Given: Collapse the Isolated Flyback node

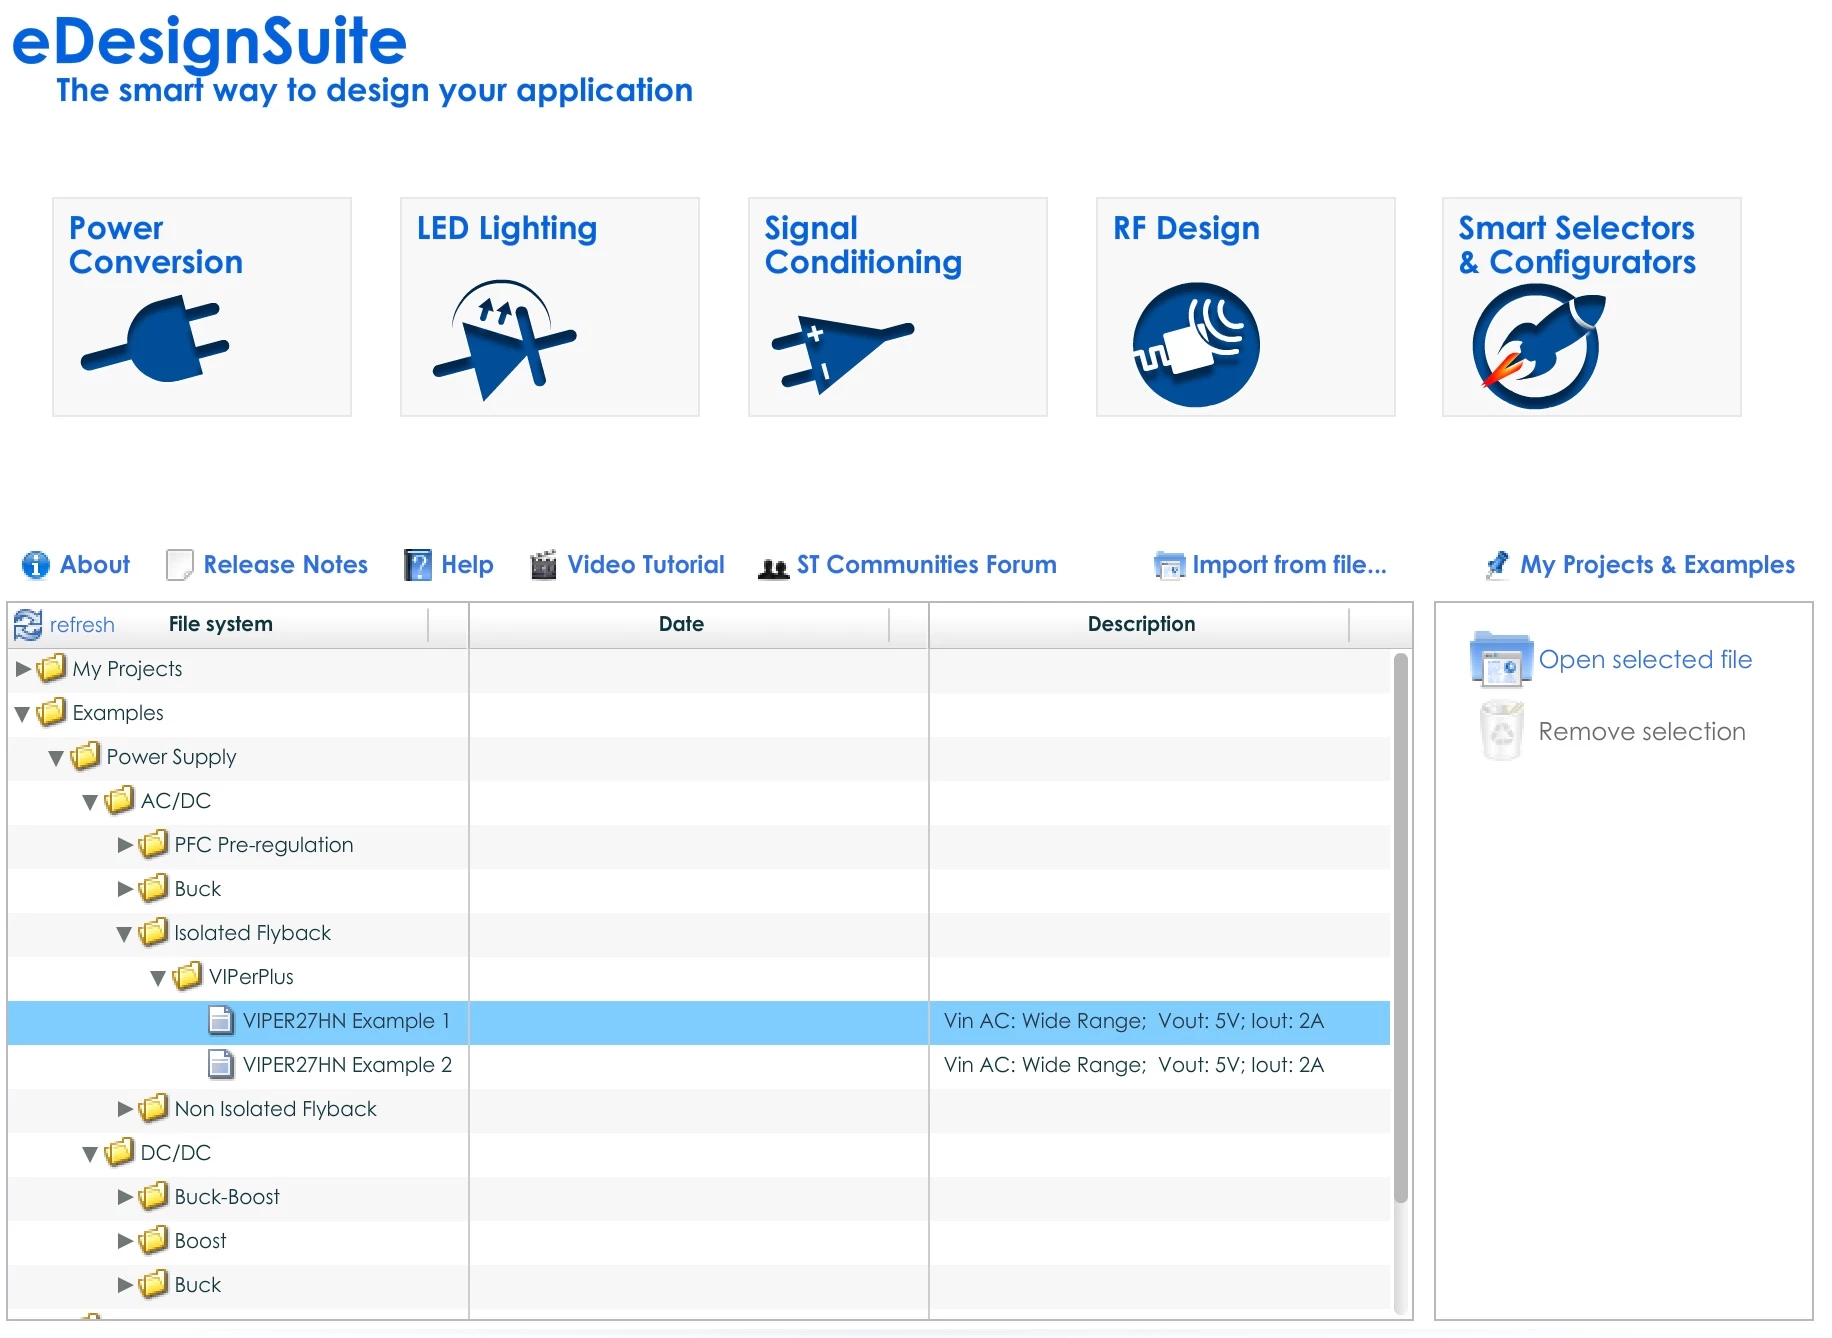Looking at the screenshot, I should (x=125, y=934).
